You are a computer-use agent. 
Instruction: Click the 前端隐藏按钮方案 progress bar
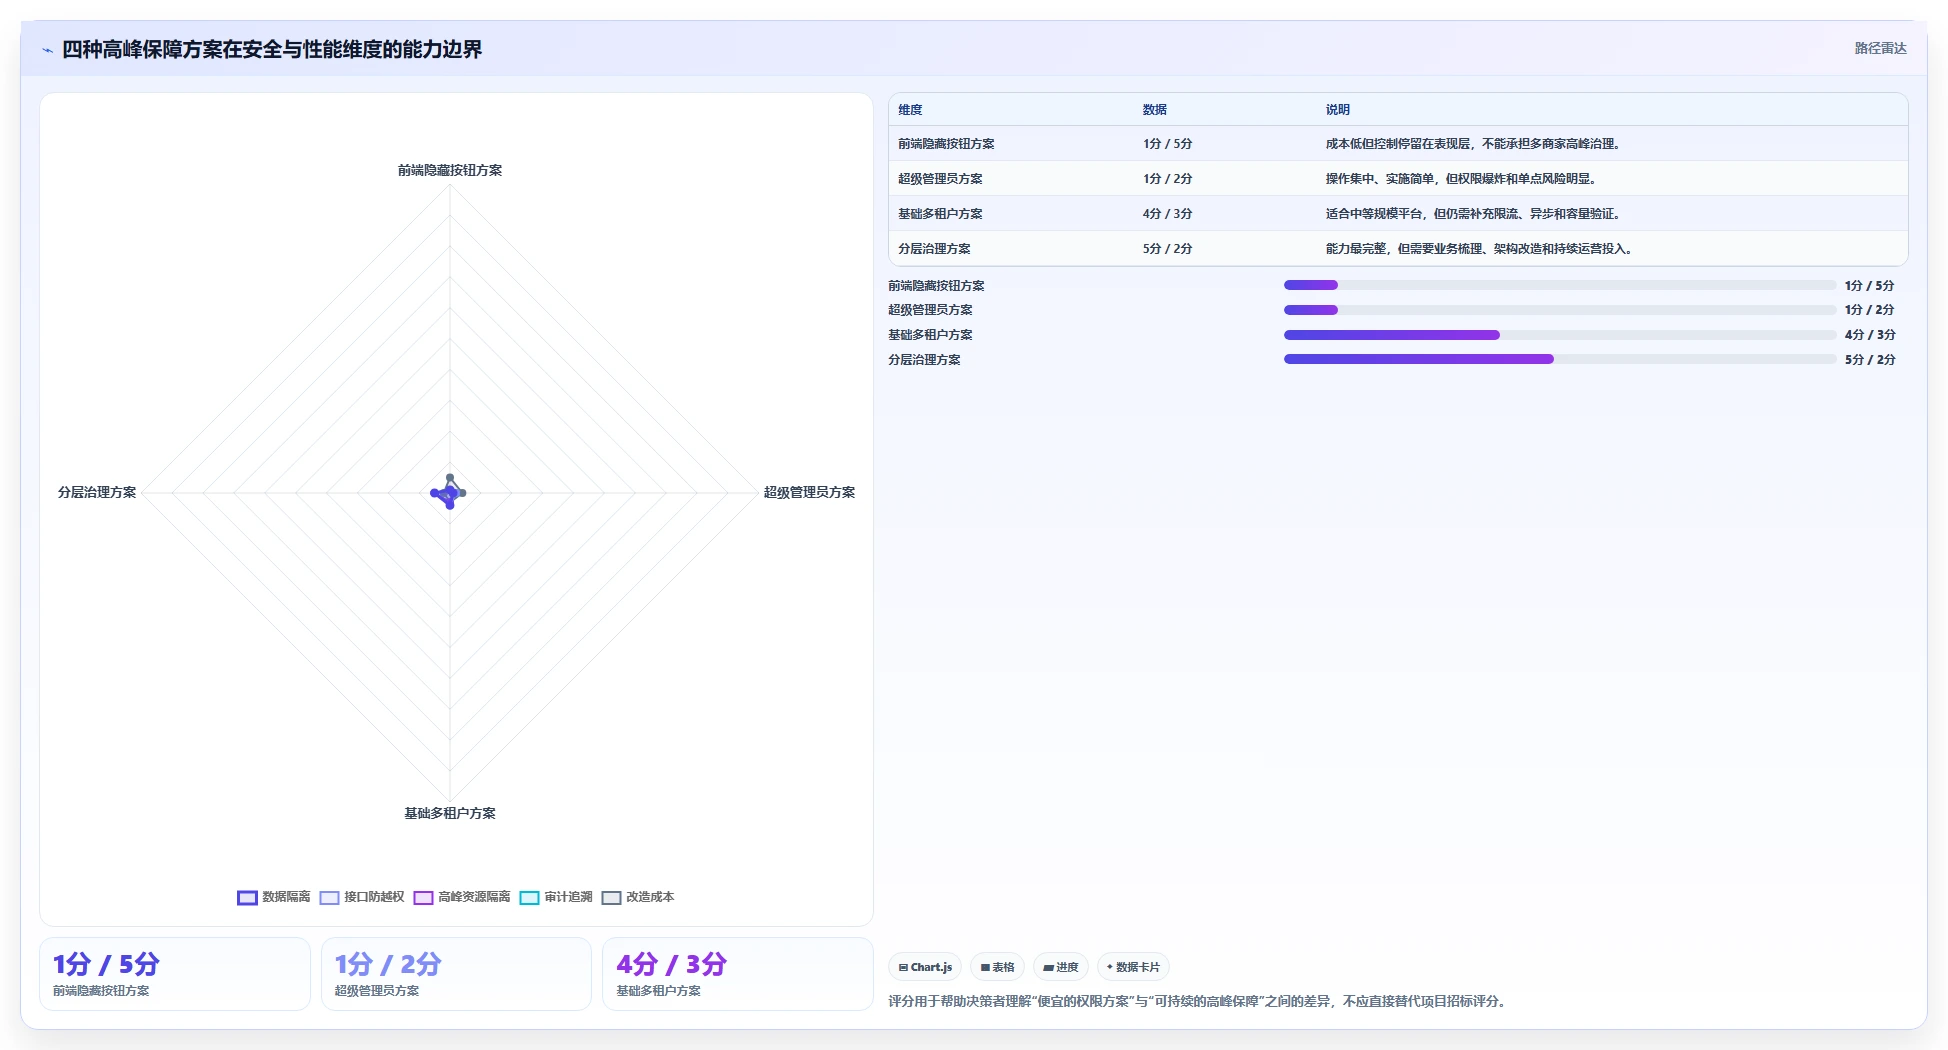1560,285
